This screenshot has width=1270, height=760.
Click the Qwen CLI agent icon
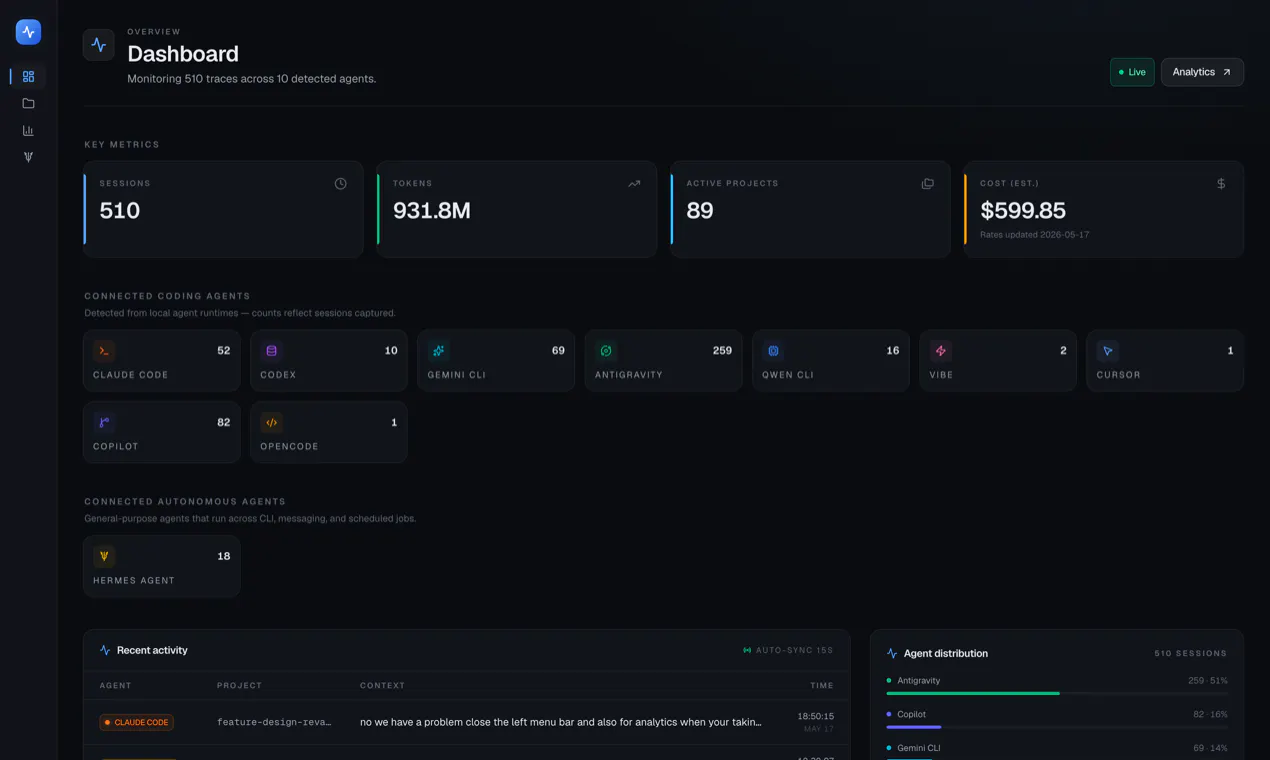pyautogui.click(x=773, y=351)
